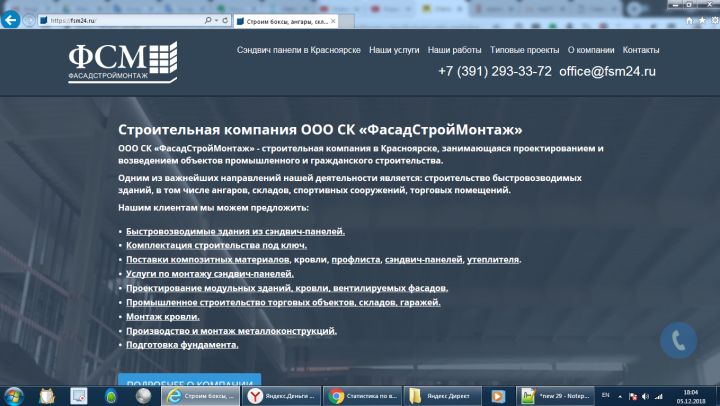Click the Home icon in browser toolbar

point(689,20)
